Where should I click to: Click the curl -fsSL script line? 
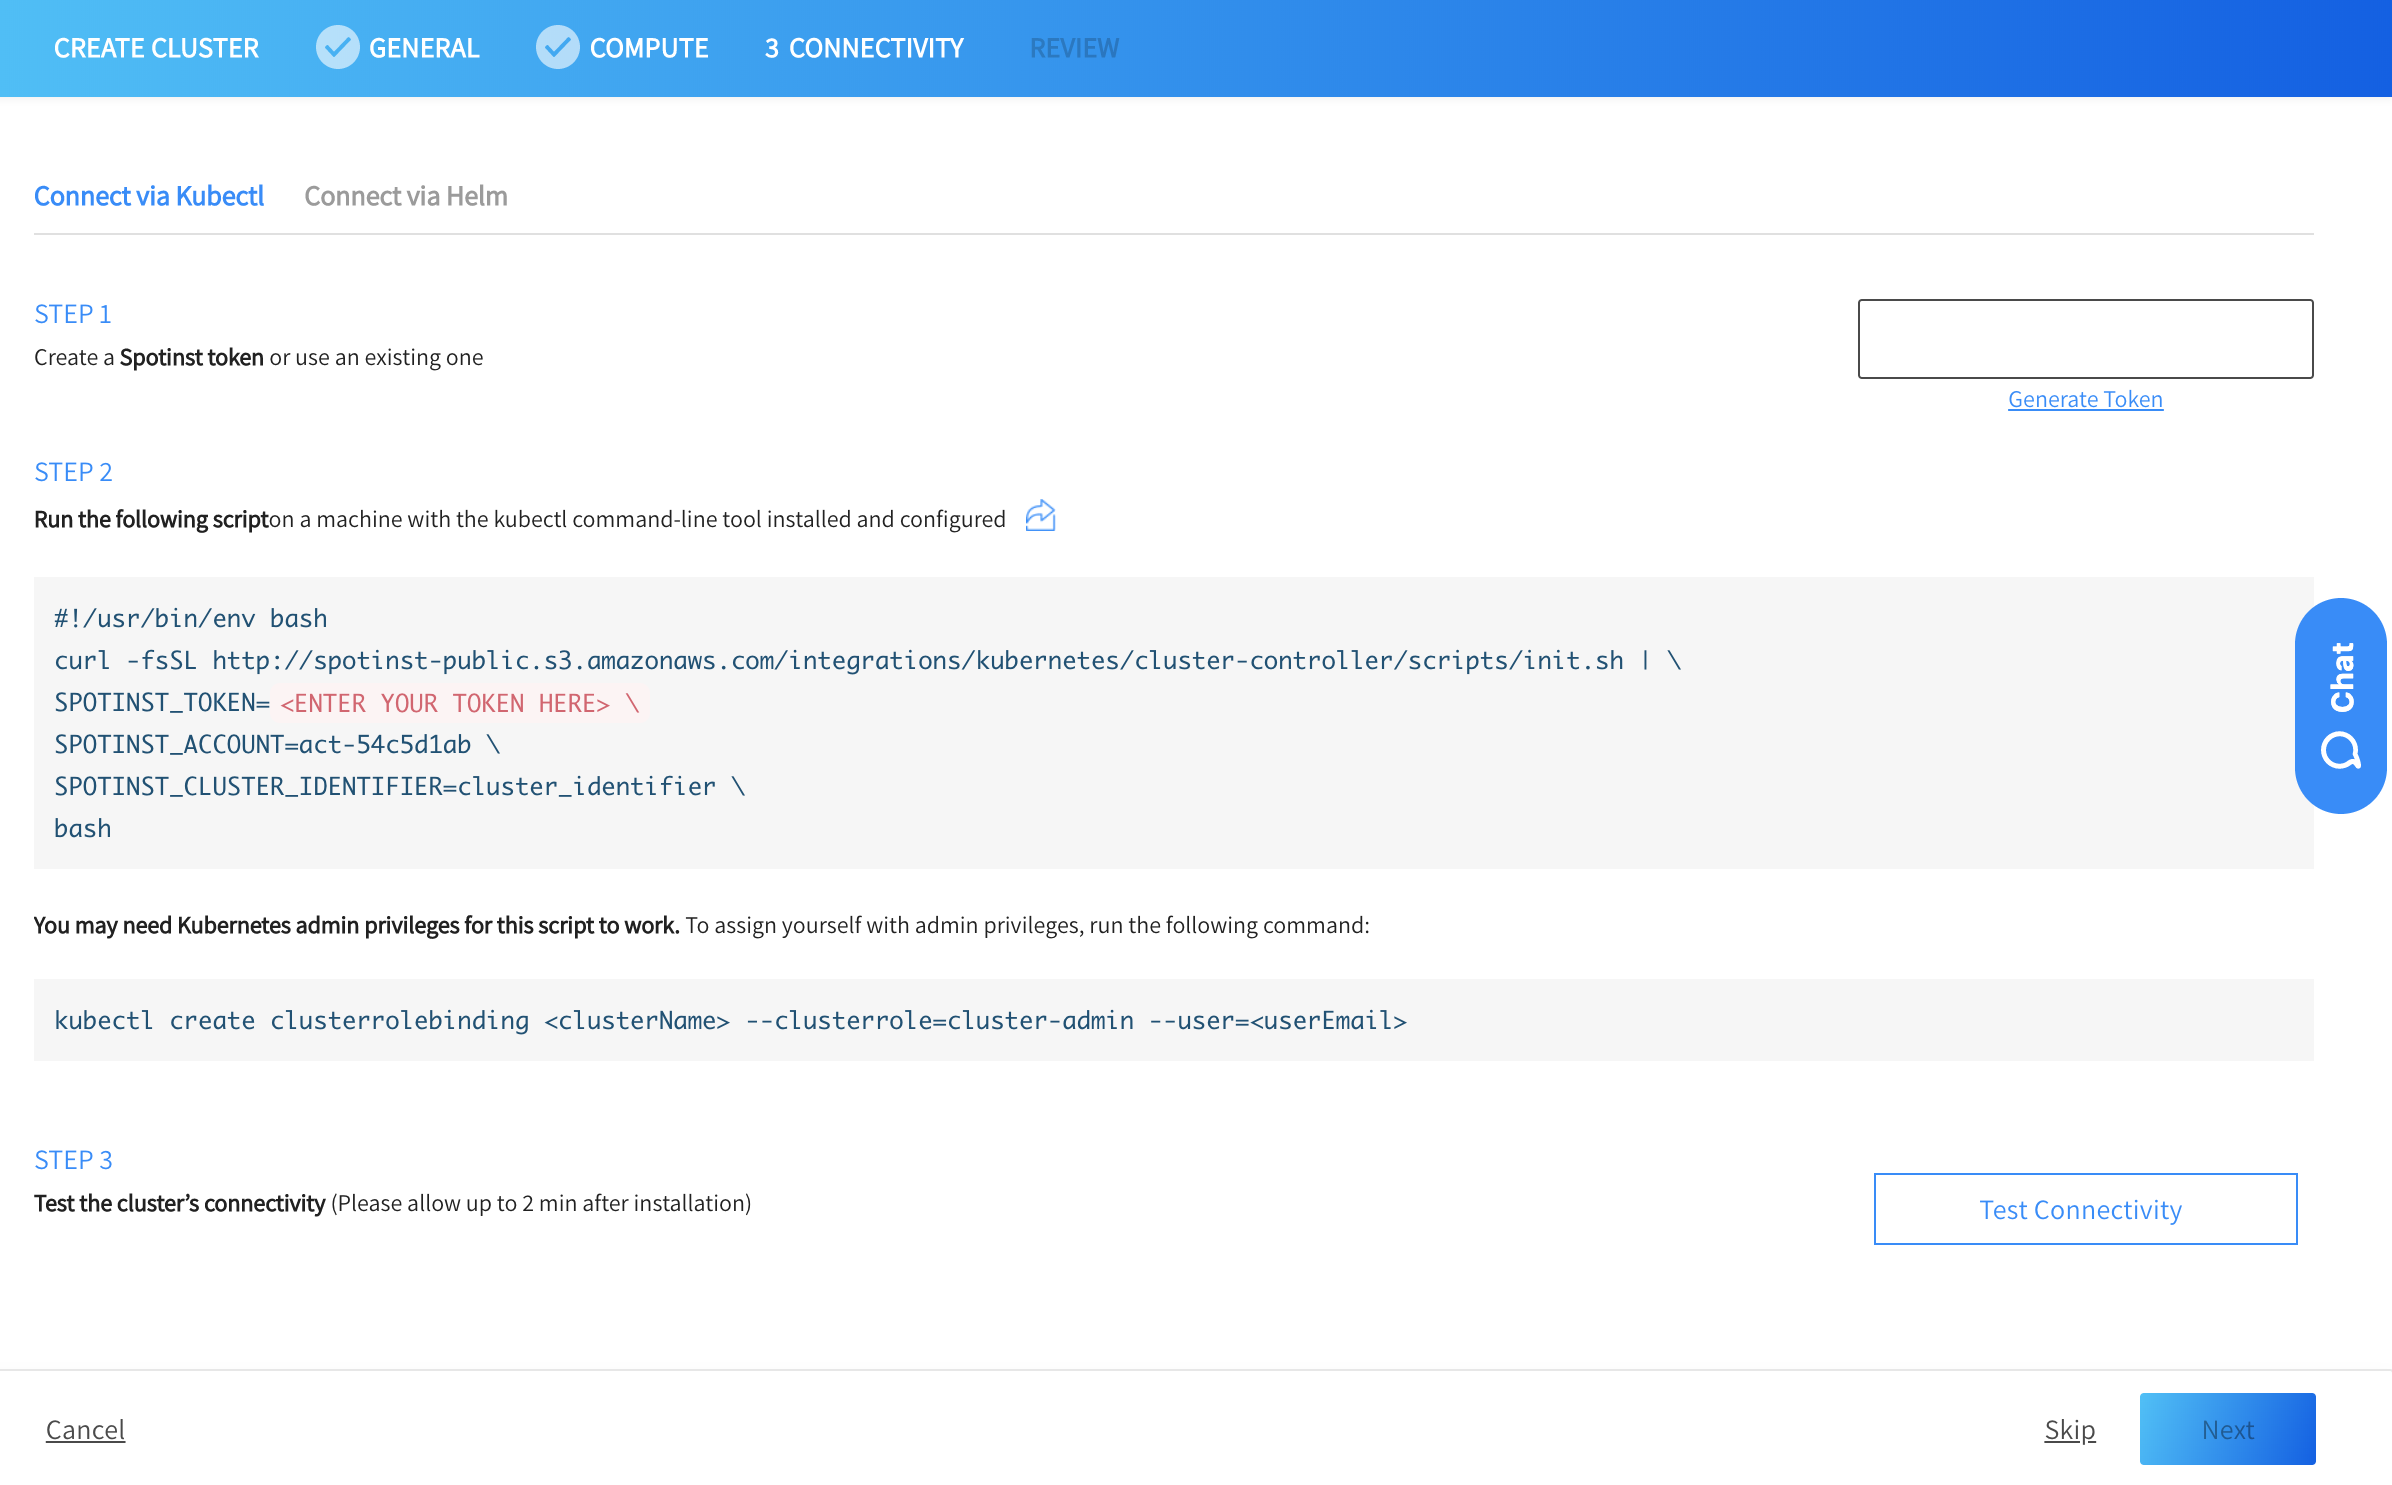(x=868, y=661)
